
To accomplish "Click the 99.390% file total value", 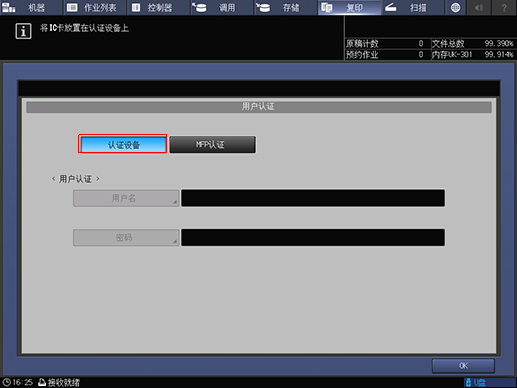I will [499, 44].
